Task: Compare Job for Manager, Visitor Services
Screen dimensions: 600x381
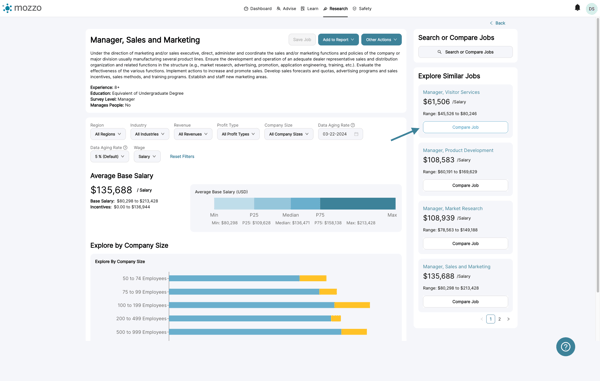Action: point(465,127)
